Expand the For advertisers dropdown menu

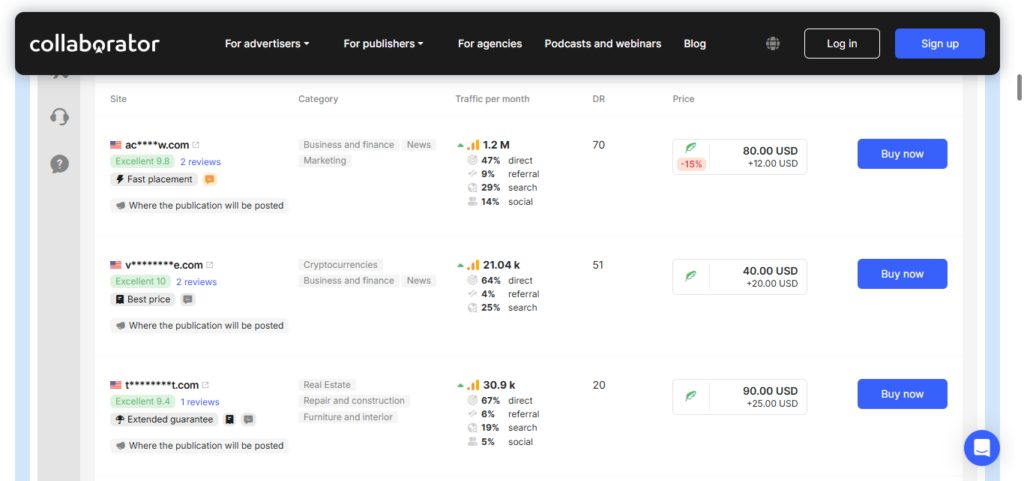pyautogui.click(x=267, y=44)
